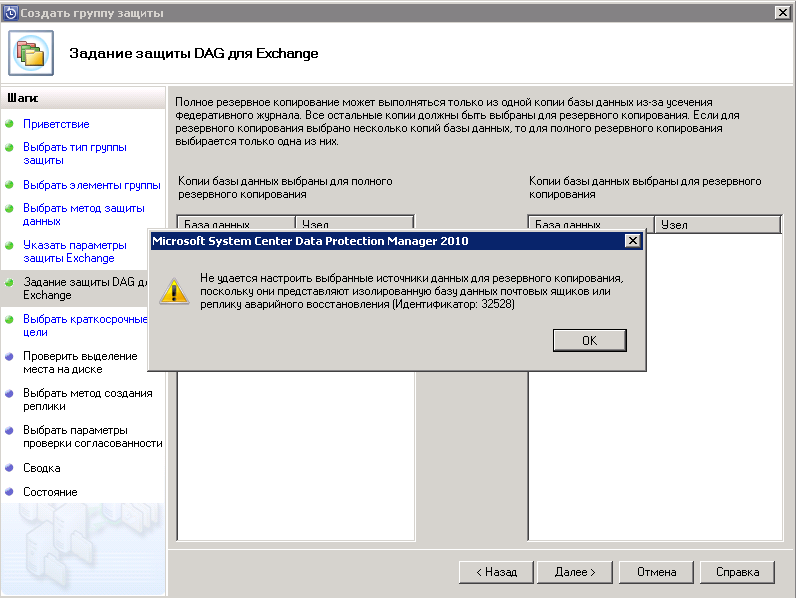Click the green bullet beside Приветствие
This screenshot has height=598, width=796.
(9, 123)
